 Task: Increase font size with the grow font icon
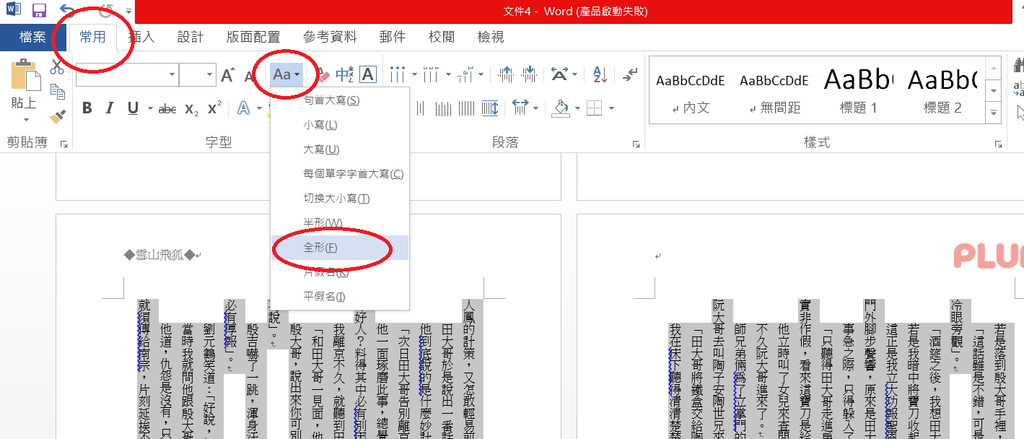pyautogui.click(x=227, y=75)
